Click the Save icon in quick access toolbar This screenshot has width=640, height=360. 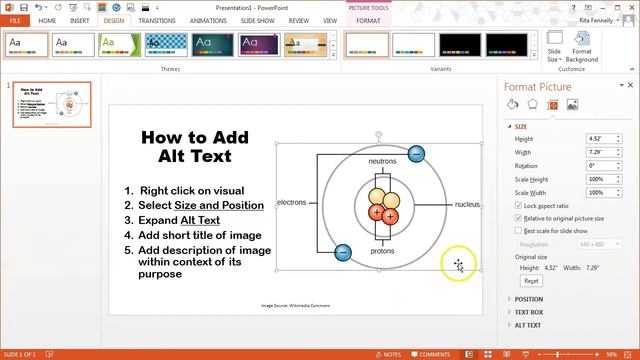pyautogui.click(x=24, y=7)
